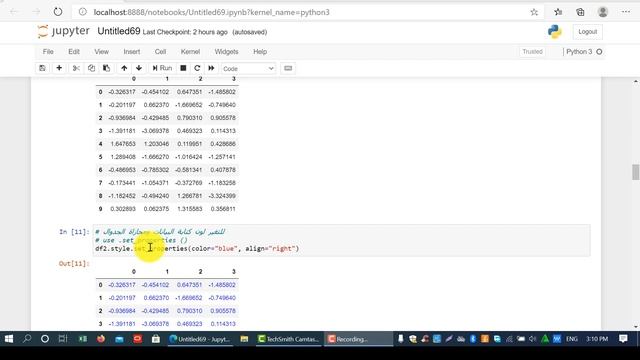Click the notebook vertical scrollbar thumb
The width and height of the screenshot is (640, 360).
636,172
